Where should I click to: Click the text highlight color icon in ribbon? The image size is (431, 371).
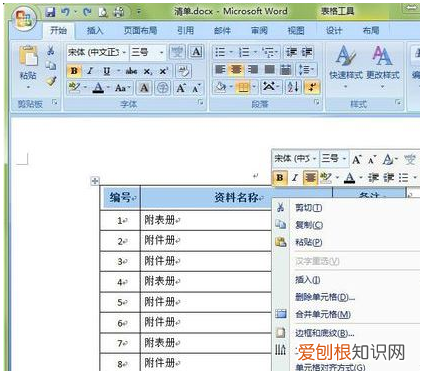(74, 88)
